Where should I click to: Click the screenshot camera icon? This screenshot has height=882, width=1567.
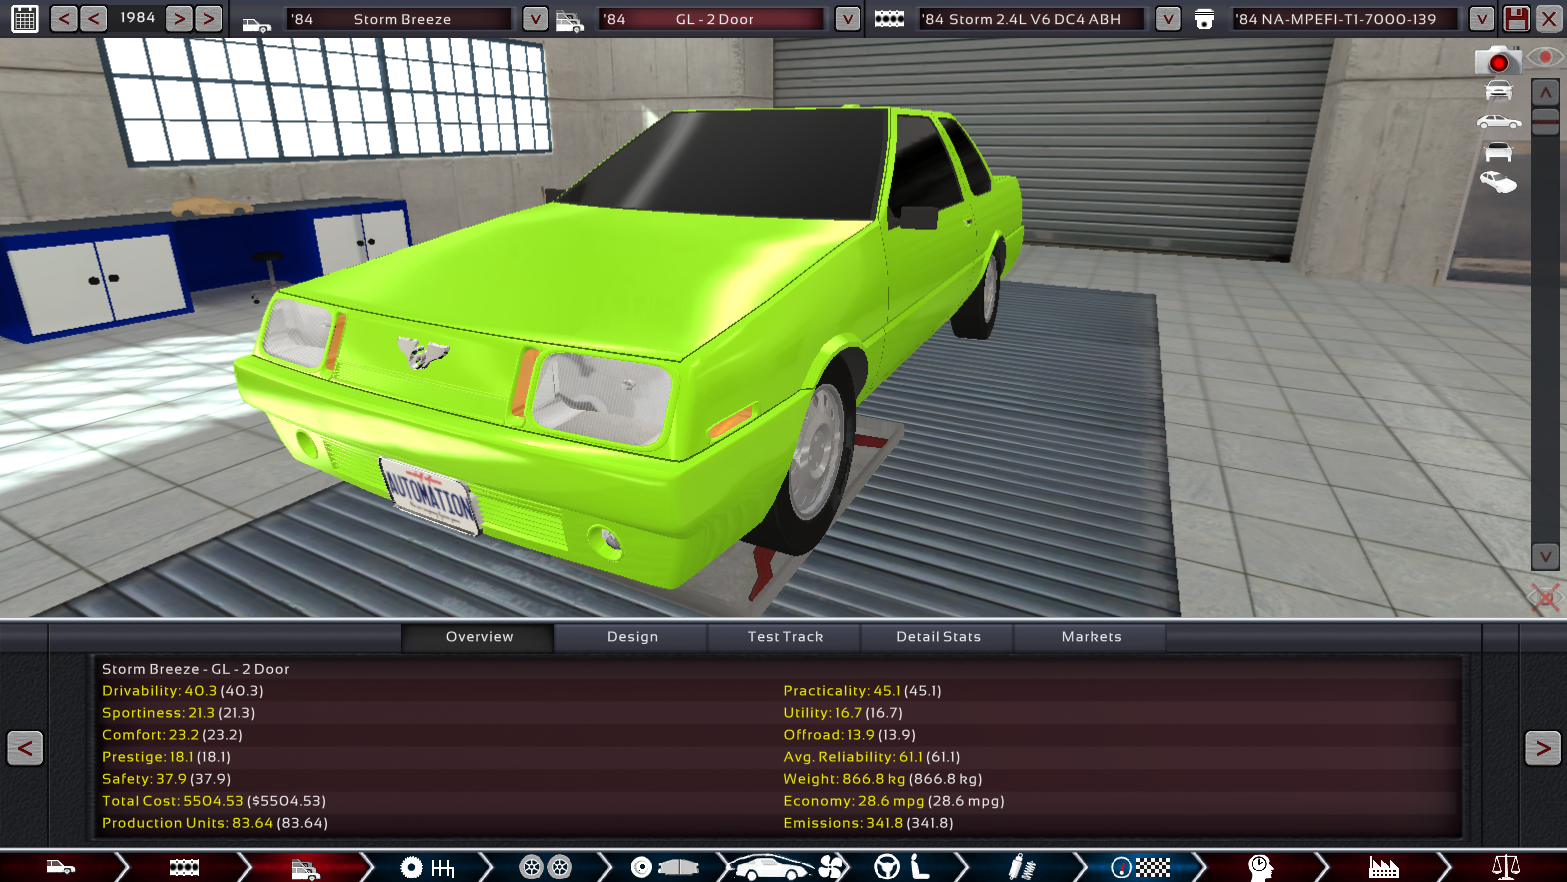coord(1497,61)
